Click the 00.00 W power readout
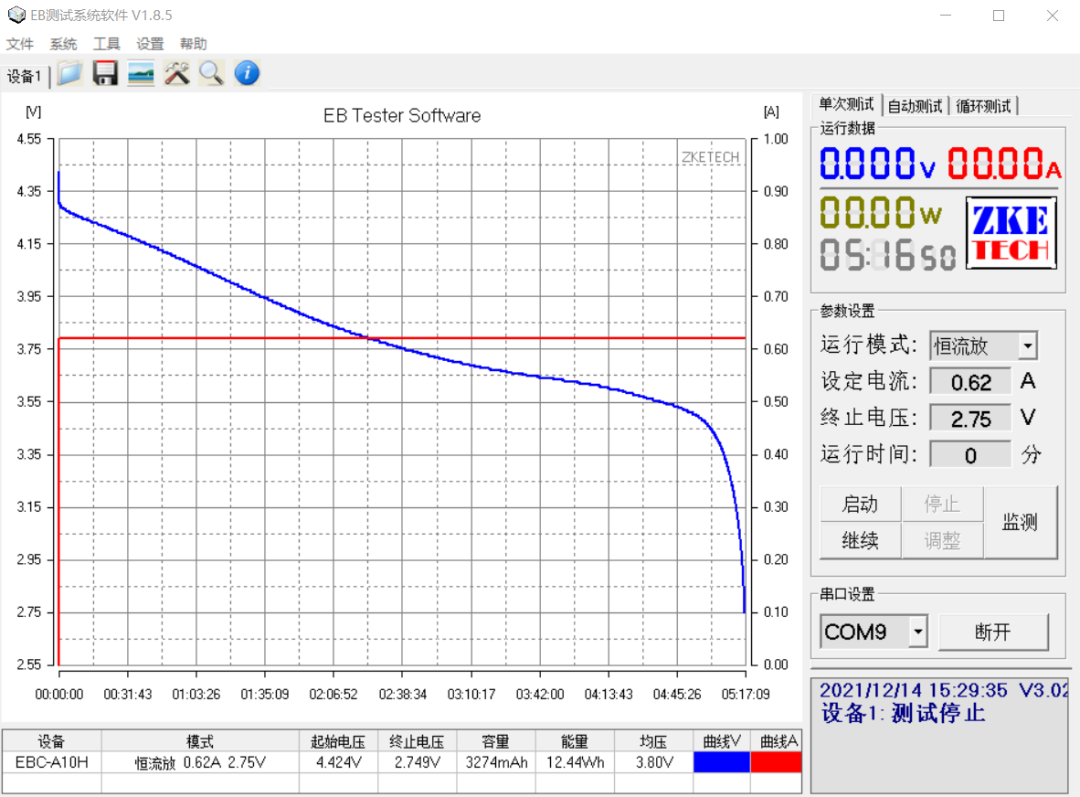This screenshot has height=797, width=1080. (x=880, y=212)
